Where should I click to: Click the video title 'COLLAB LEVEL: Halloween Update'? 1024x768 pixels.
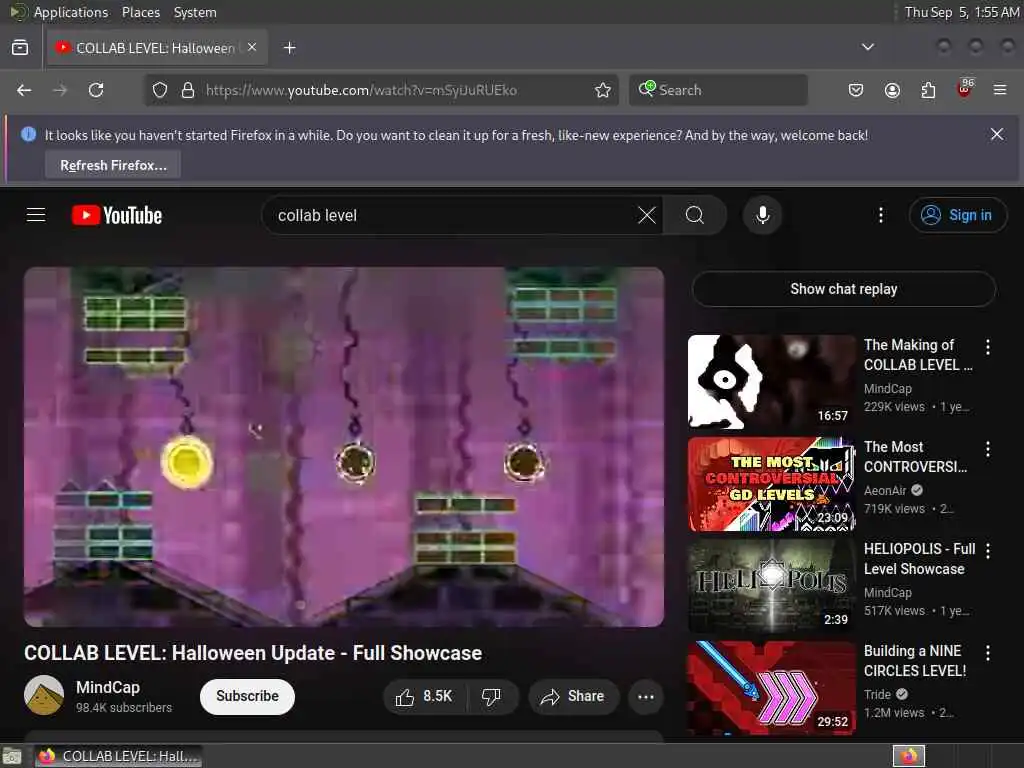click(253, 653)
